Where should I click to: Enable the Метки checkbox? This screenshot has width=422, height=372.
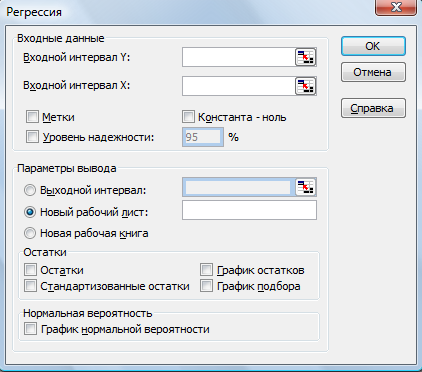tap(32, 117)
